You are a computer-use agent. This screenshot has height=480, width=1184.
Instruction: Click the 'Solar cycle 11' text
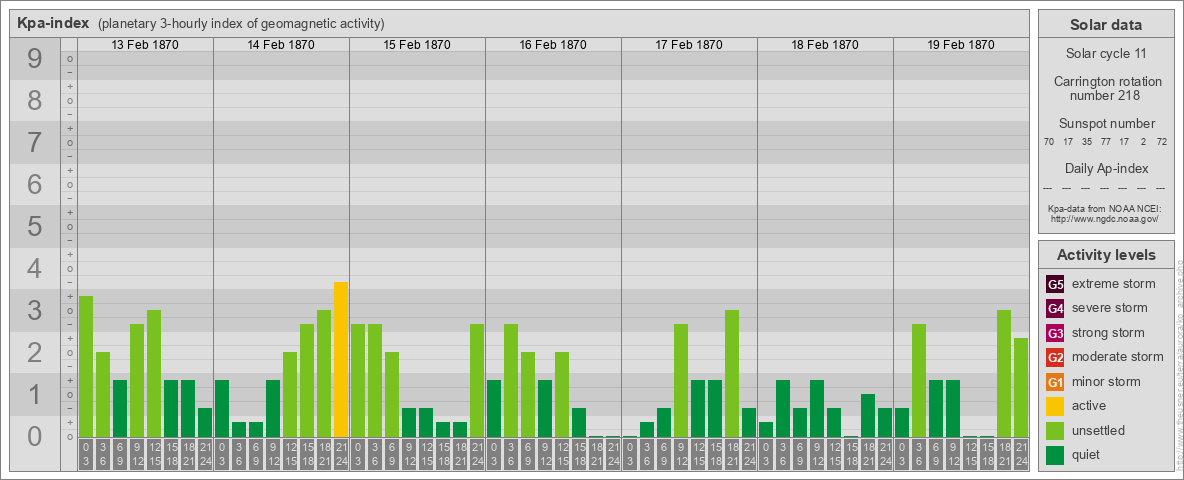tap(1106, 54)
